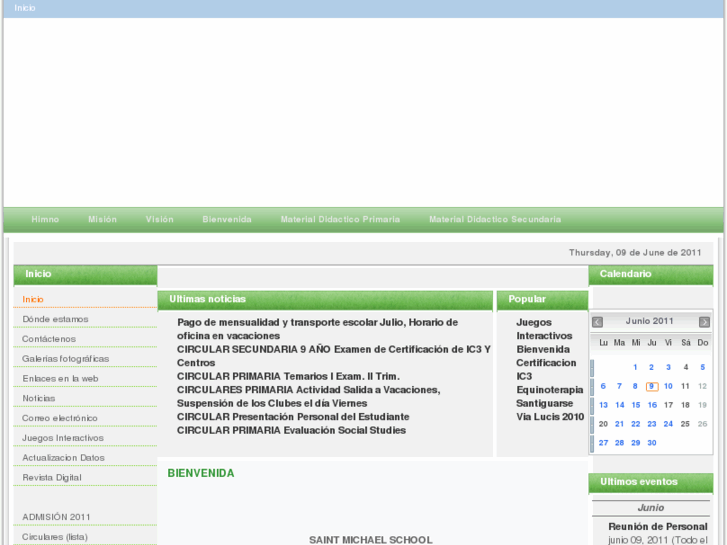727x545 pixels.
Task: Open Certificacion IC3 in Popular list
Action: tap(546, 369)
